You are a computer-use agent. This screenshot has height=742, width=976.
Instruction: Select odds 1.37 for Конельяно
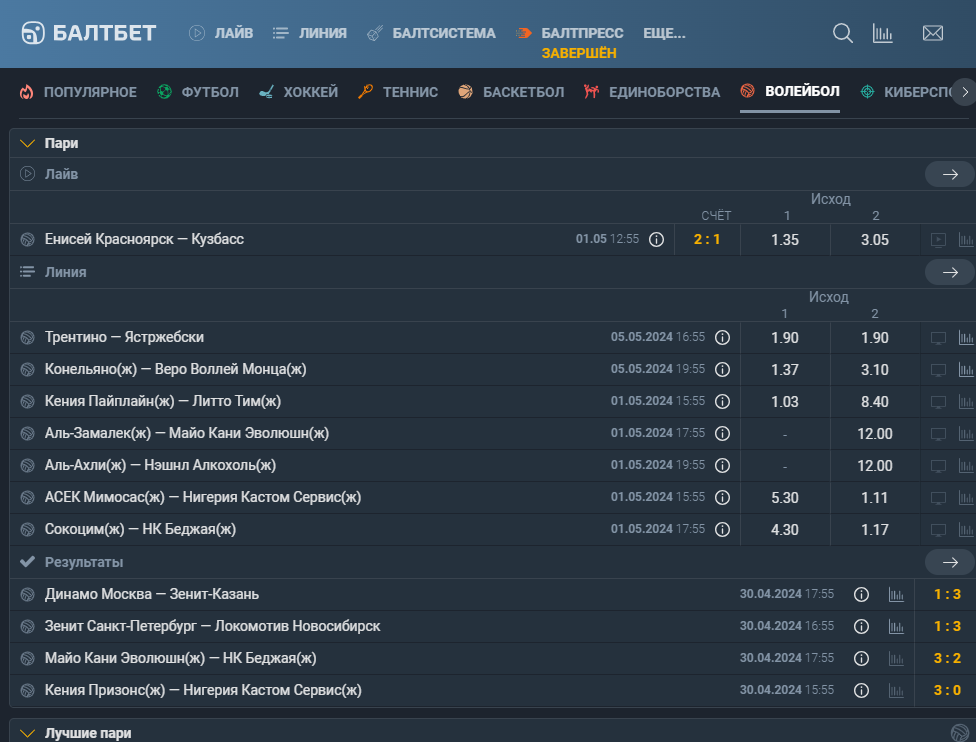(x=785, y=370)
